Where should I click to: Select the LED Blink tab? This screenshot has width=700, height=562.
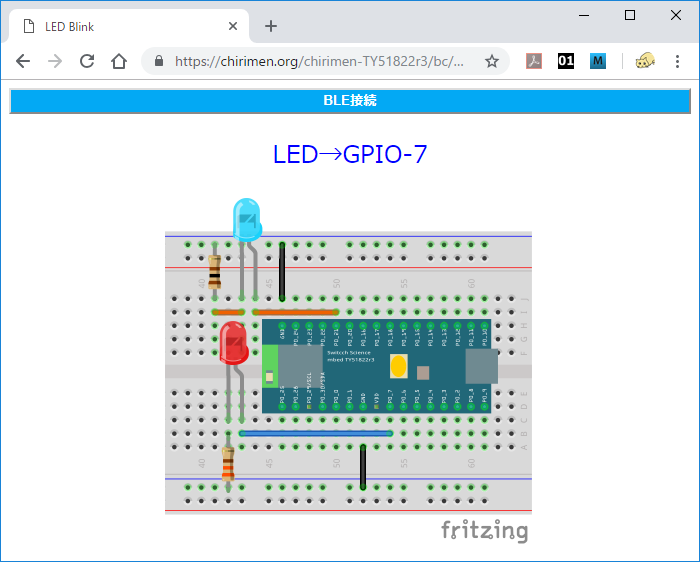pos(120,27)
